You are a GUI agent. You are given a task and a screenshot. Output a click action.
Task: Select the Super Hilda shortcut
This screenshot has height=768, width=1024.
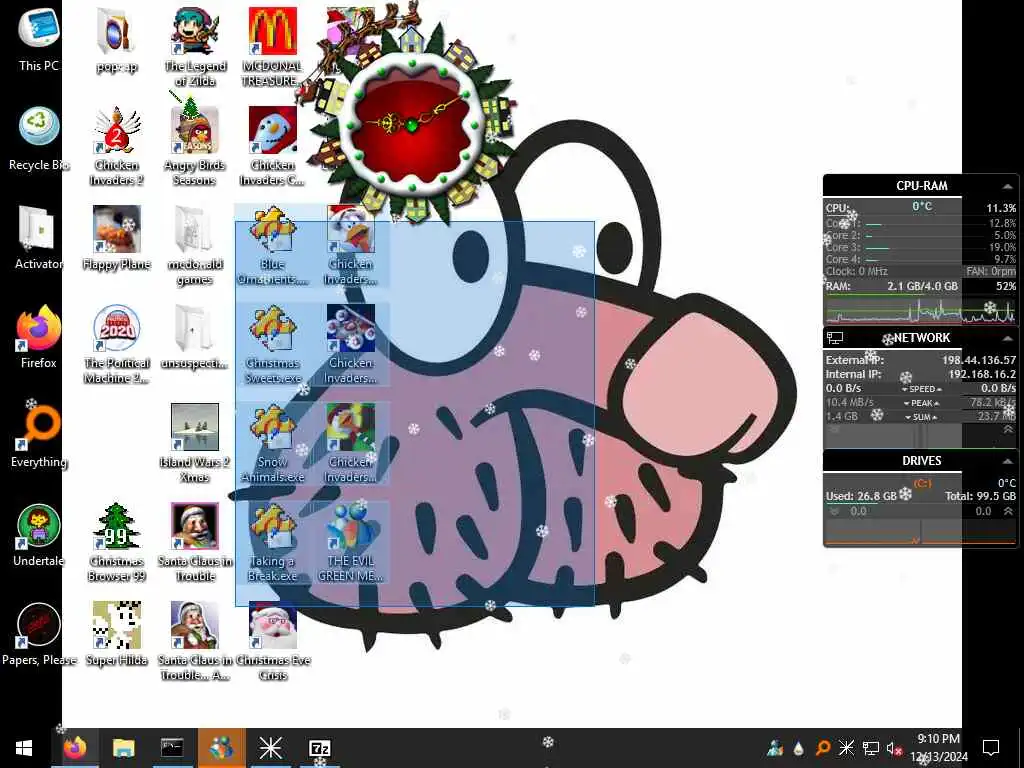116,634
